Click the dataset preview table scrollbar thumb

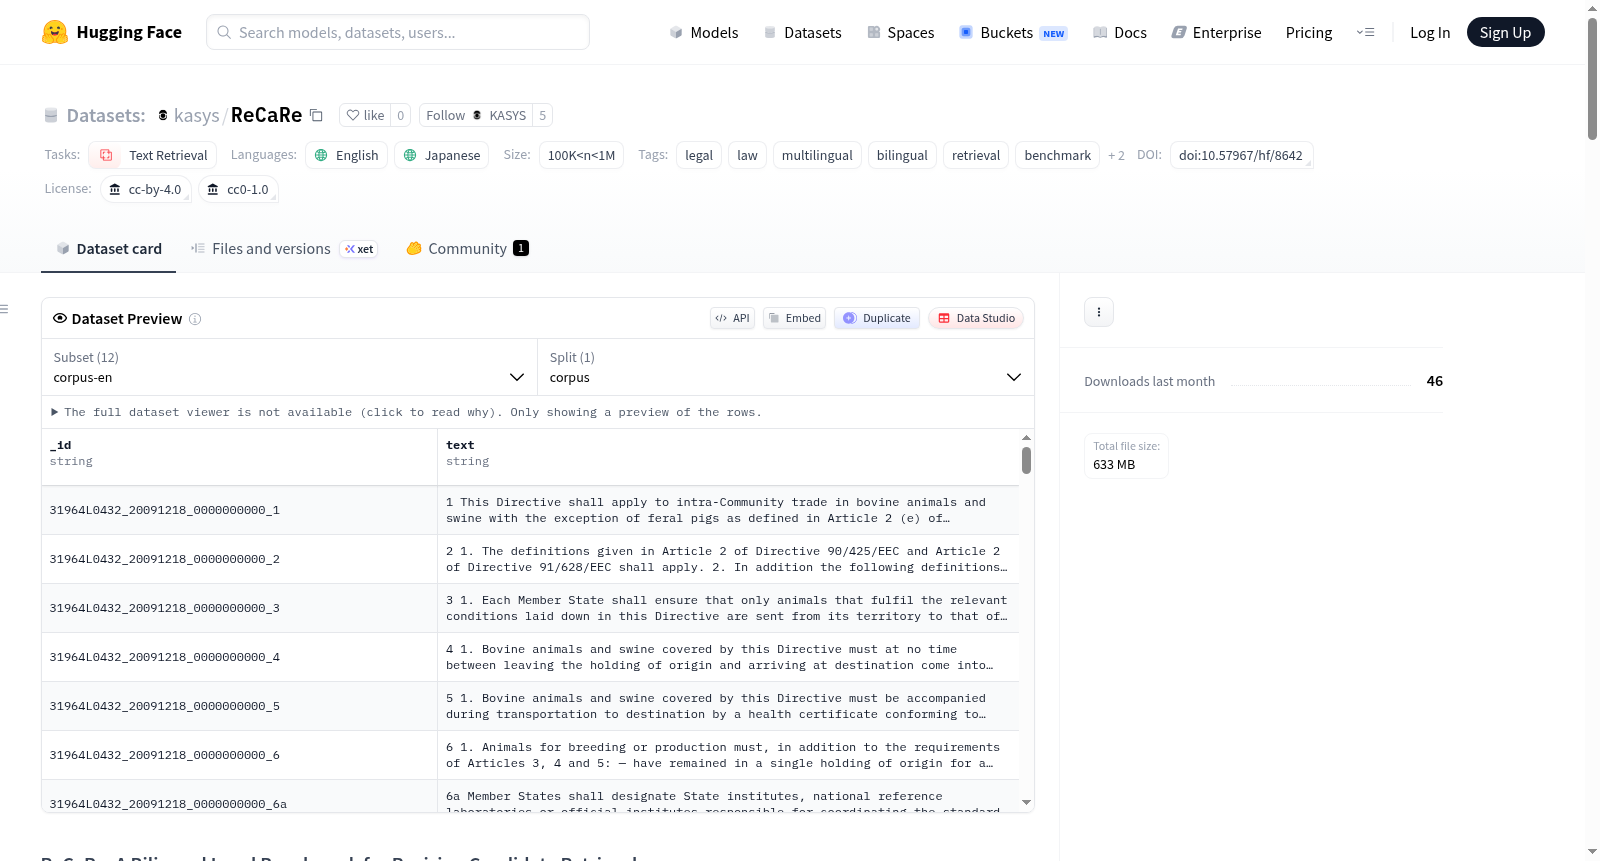pos(1026,460)
